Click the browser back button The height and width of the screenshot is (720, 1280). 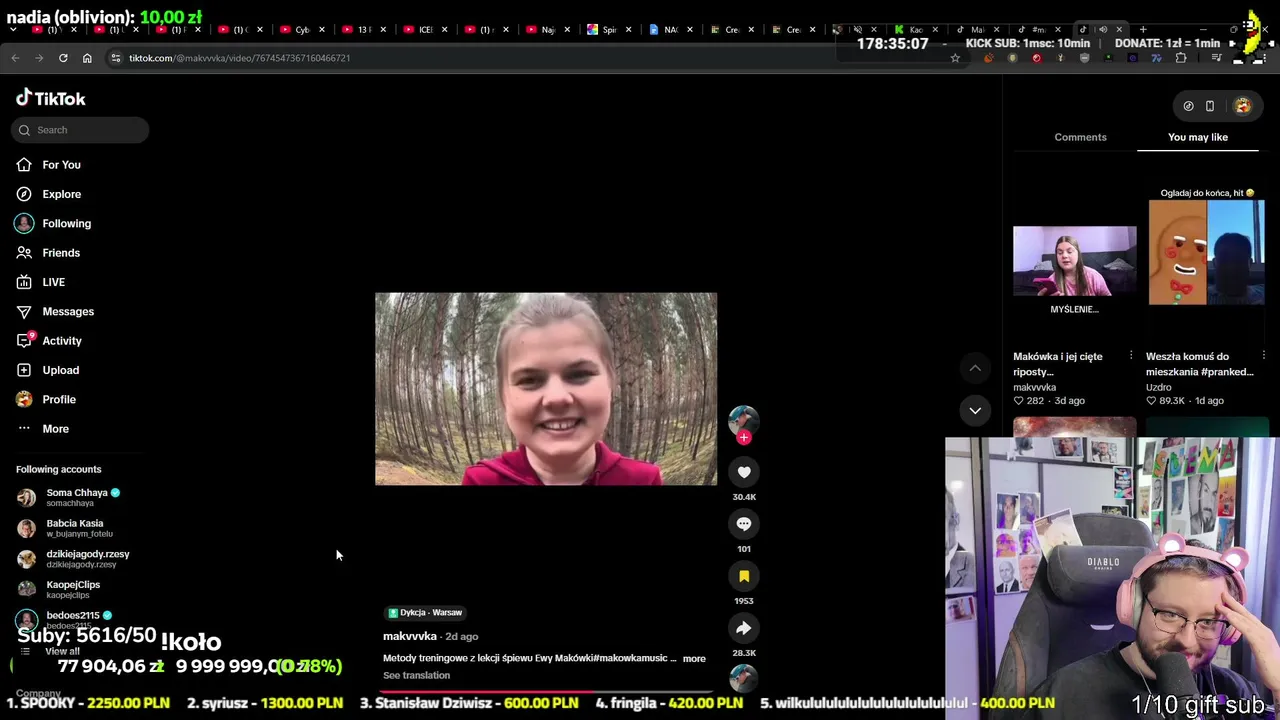point(15,58)
